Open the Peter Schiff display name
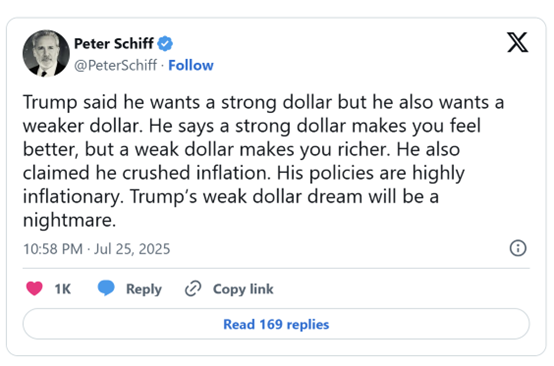Image resolution: width=554 pixels, height=366 pixels. (114, 44)
